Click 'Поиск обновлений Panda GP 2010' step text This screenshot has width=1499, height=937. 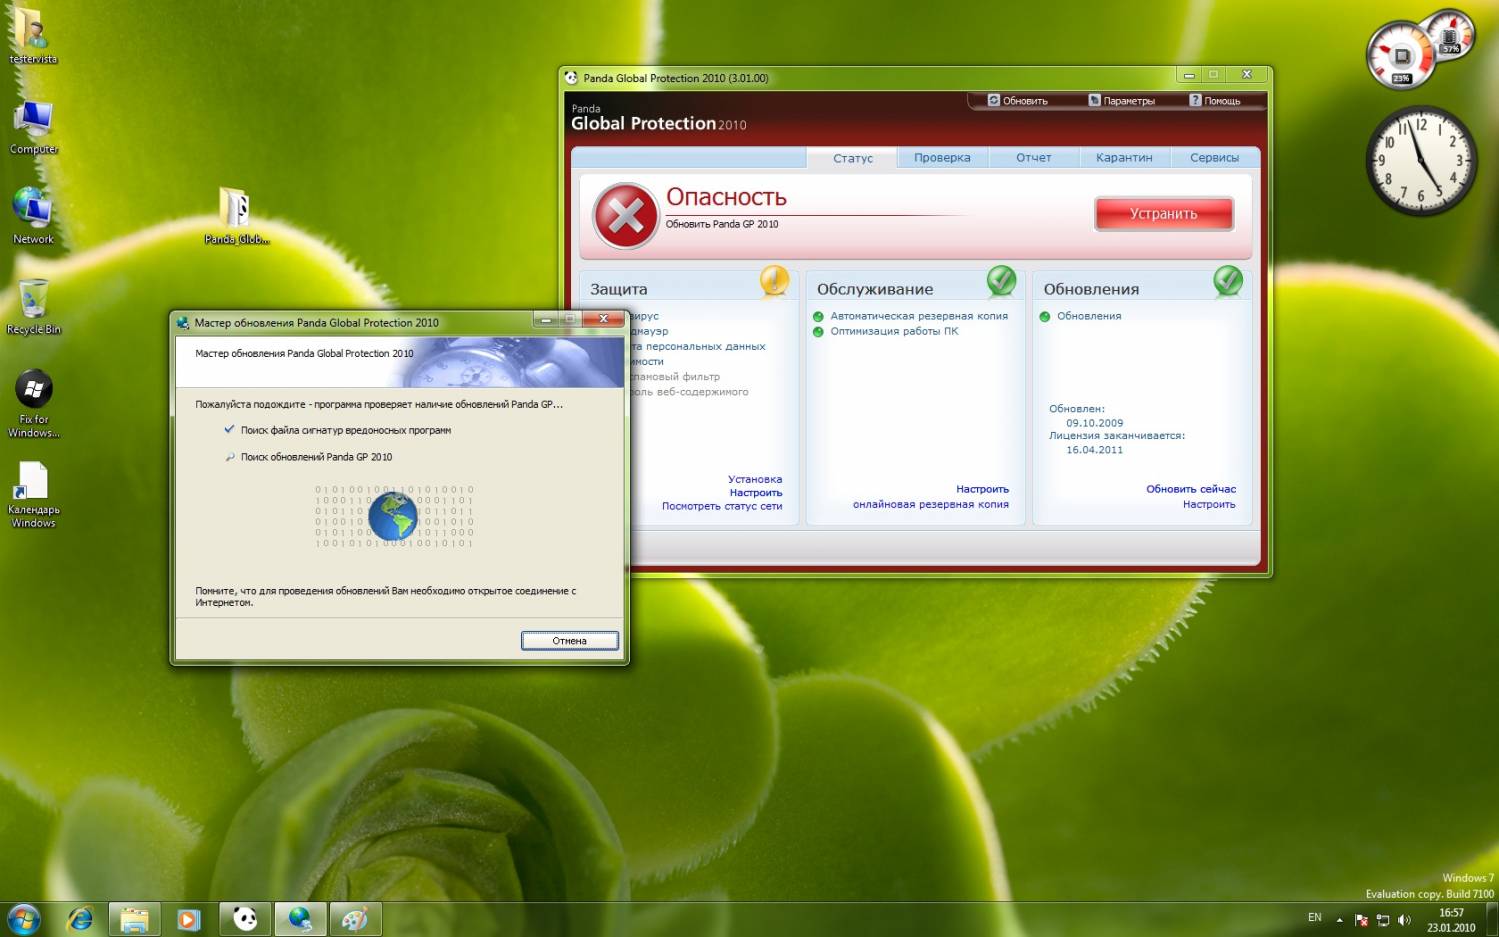pyautogui.click(x=316, y=457)
